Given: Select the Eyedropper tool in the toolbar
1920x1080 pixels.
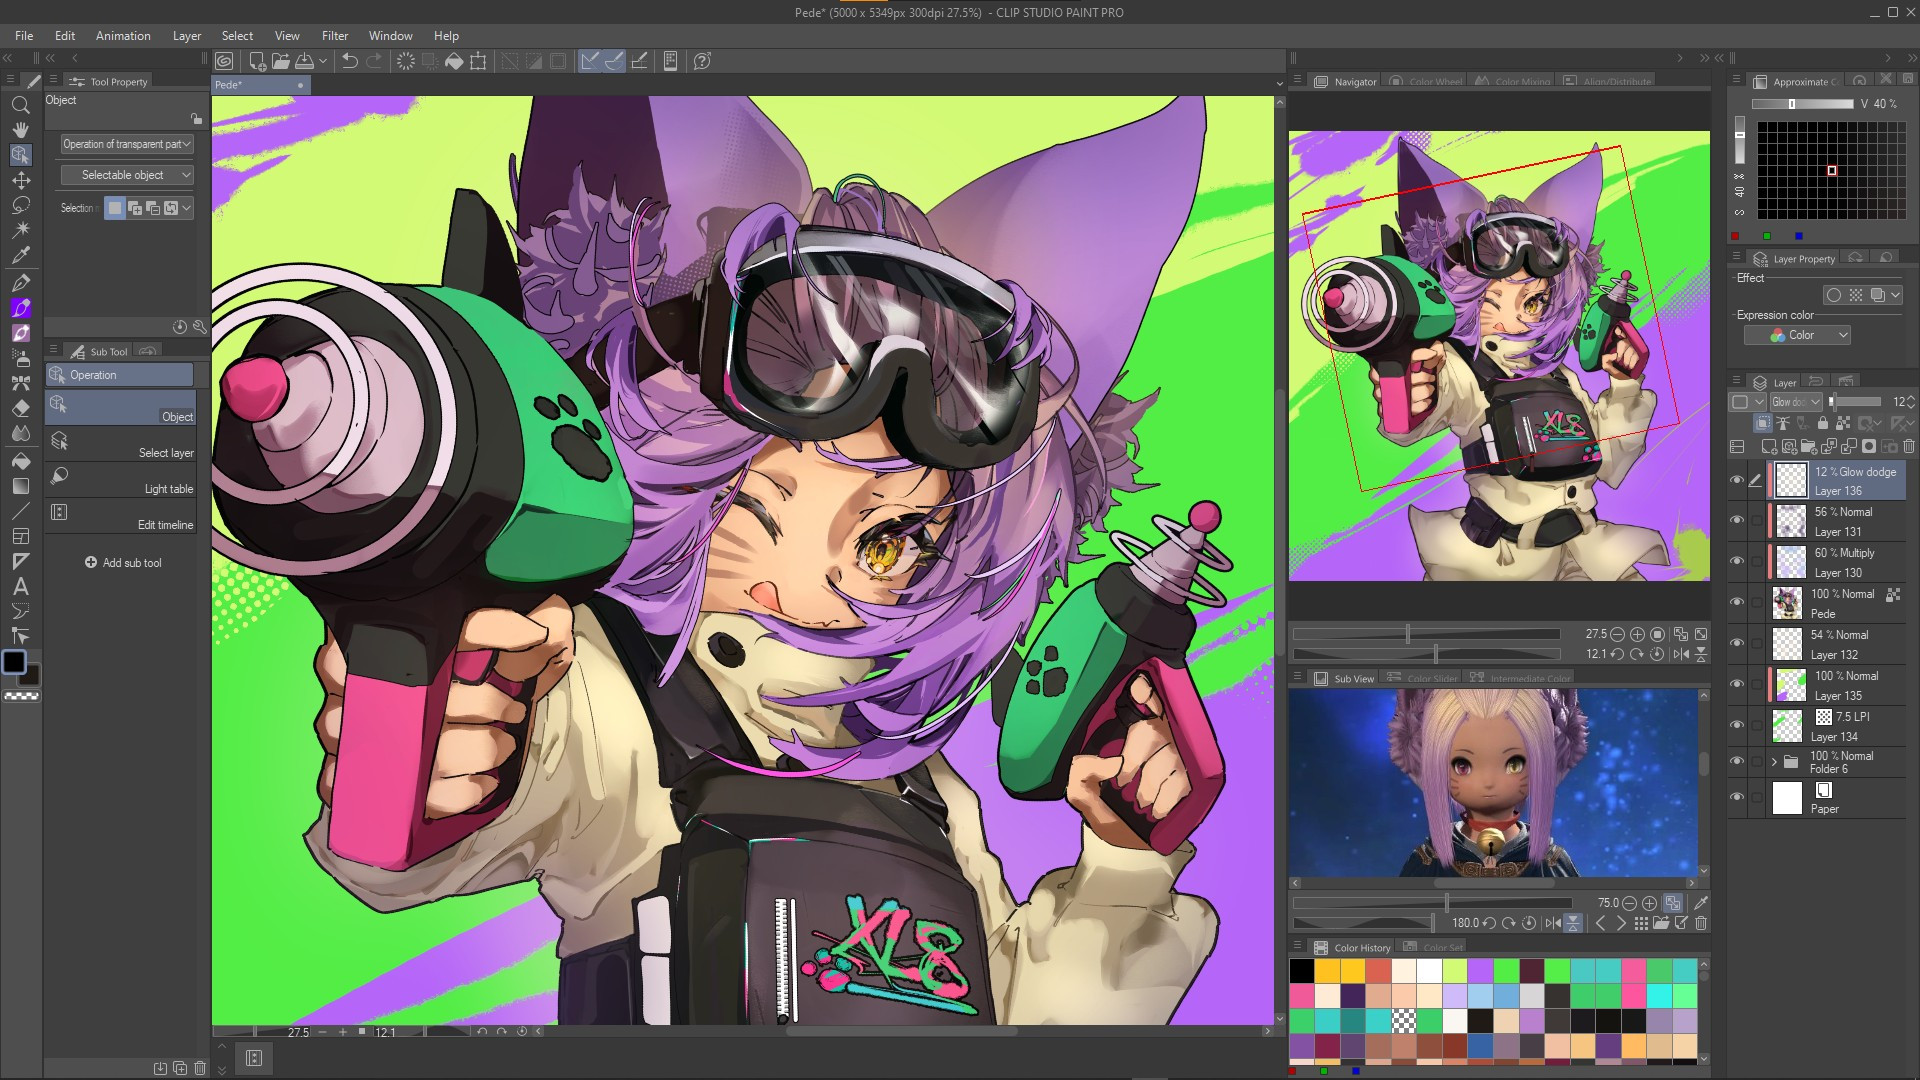Looking at the screenshot, I should click(20, 255).
